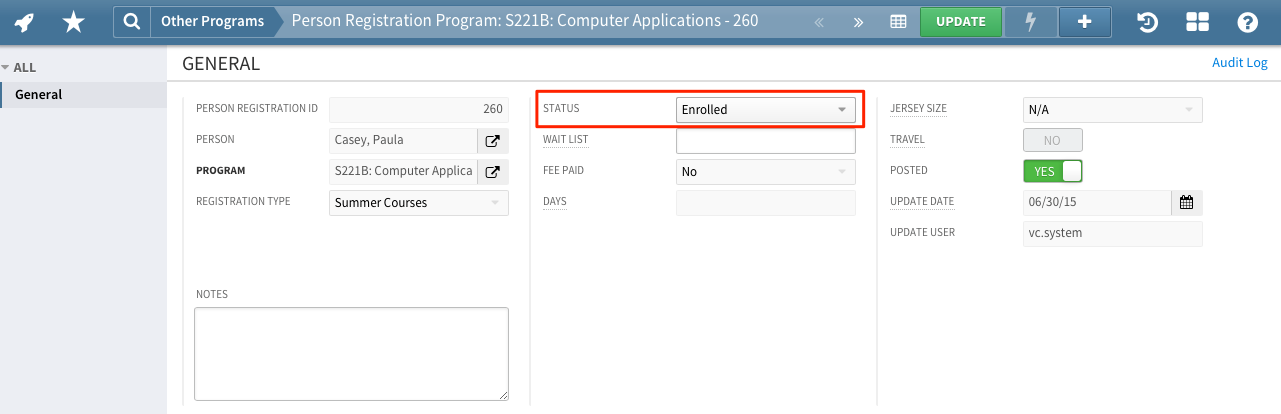The width and height of the screenshot is (1281, 414).
Task: Click the Notes text area
Action: pyautogui.click(x=351, y=354)
